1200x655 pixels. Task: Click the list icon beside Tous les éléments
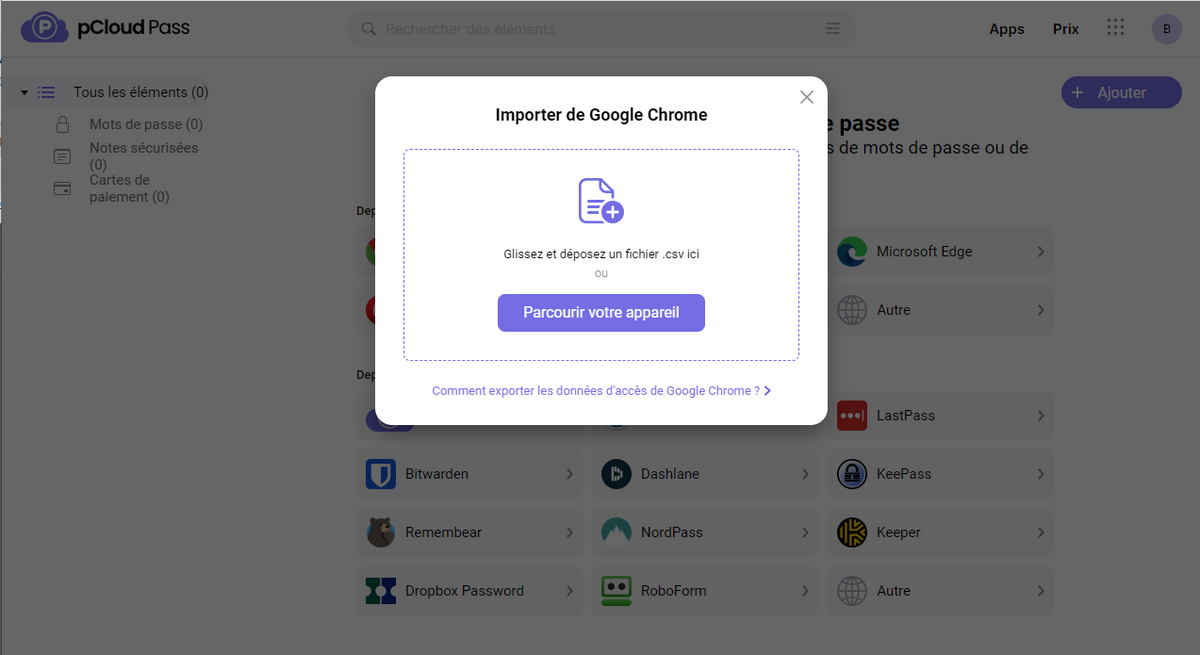46,92
